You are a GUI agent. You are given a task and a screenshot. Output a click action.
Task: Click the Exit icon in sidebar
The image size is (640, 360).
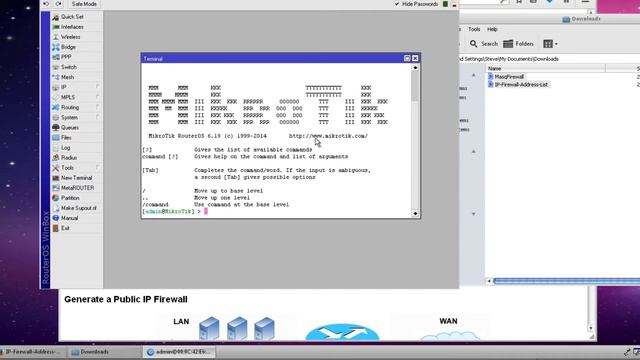coord(56,228)
